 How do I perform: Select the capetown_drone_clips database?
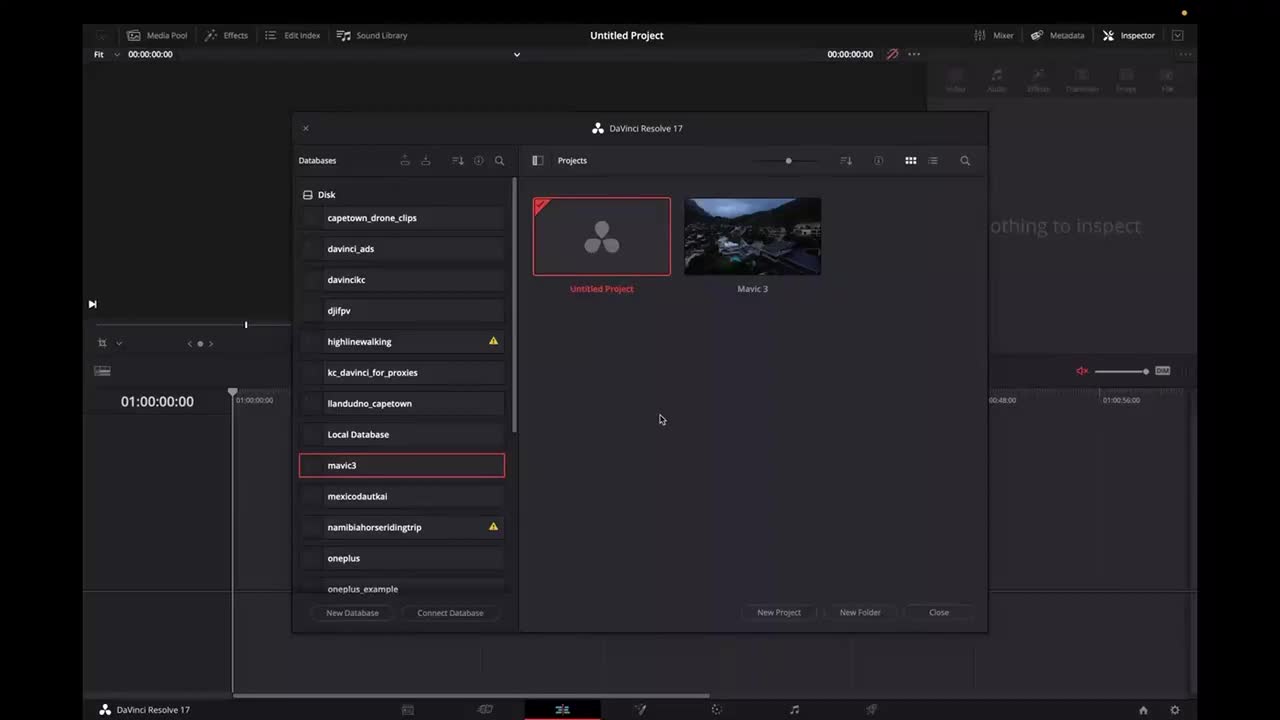click(402, 218)
